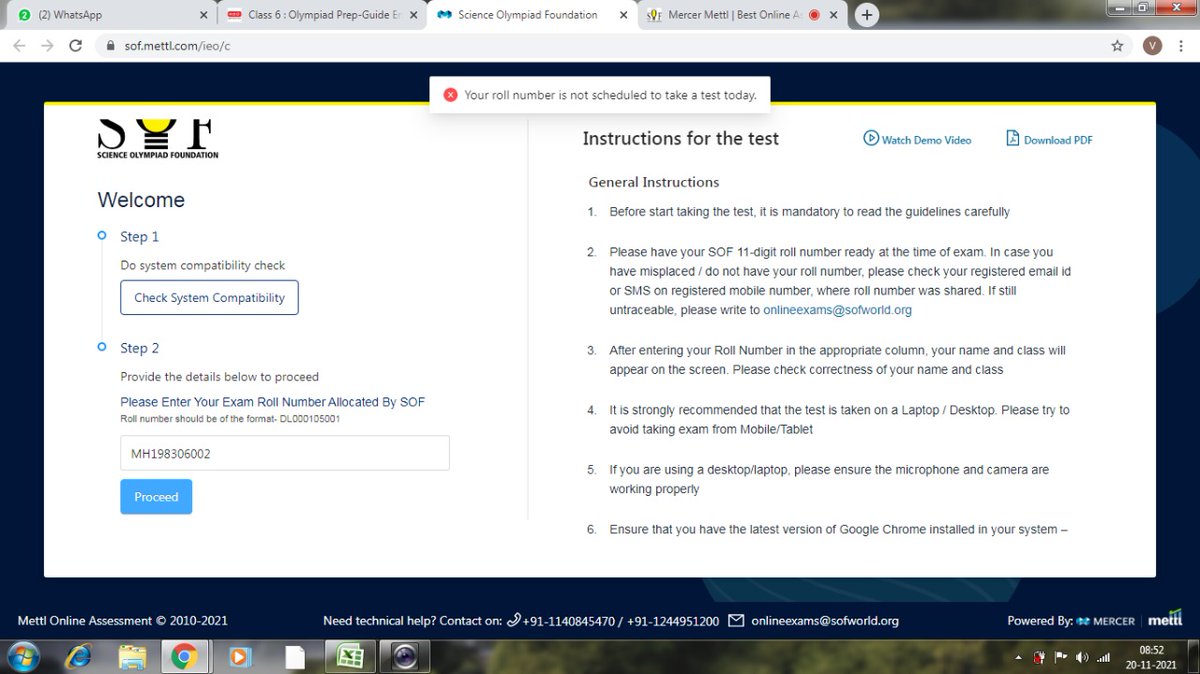Launch Internet Explorer from the taskbar
This screenshot has width=1200, height=674.
[78, 657]
